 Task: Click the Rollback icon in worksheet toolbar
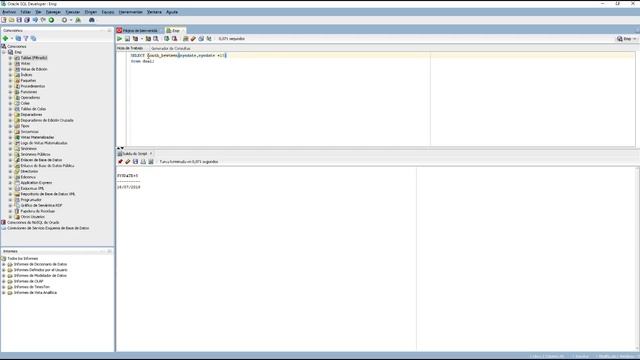pos(174,39)
